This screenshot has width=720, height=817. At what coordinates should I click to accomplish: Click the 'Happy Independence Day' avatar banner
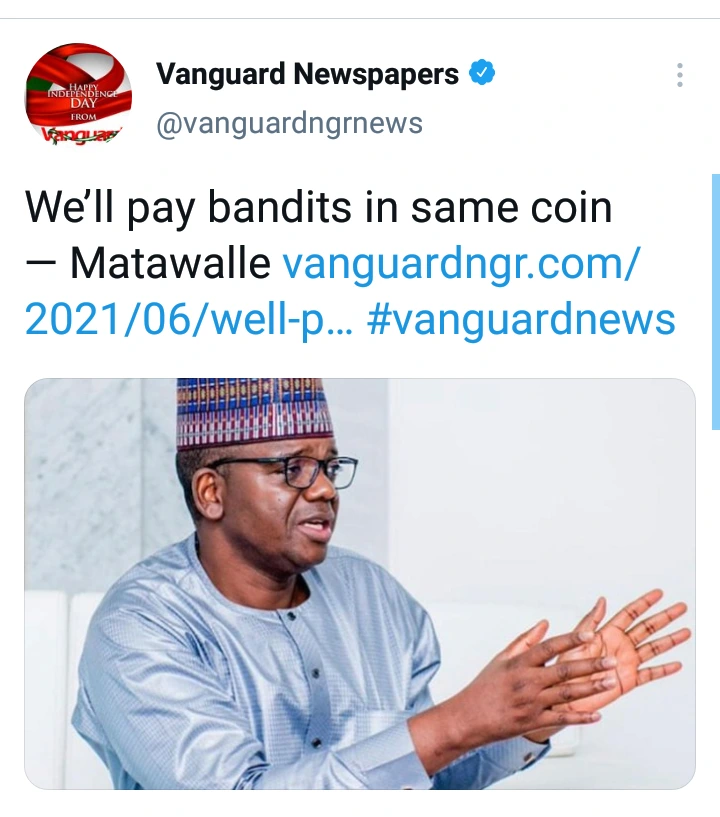[x=82, y=97]
